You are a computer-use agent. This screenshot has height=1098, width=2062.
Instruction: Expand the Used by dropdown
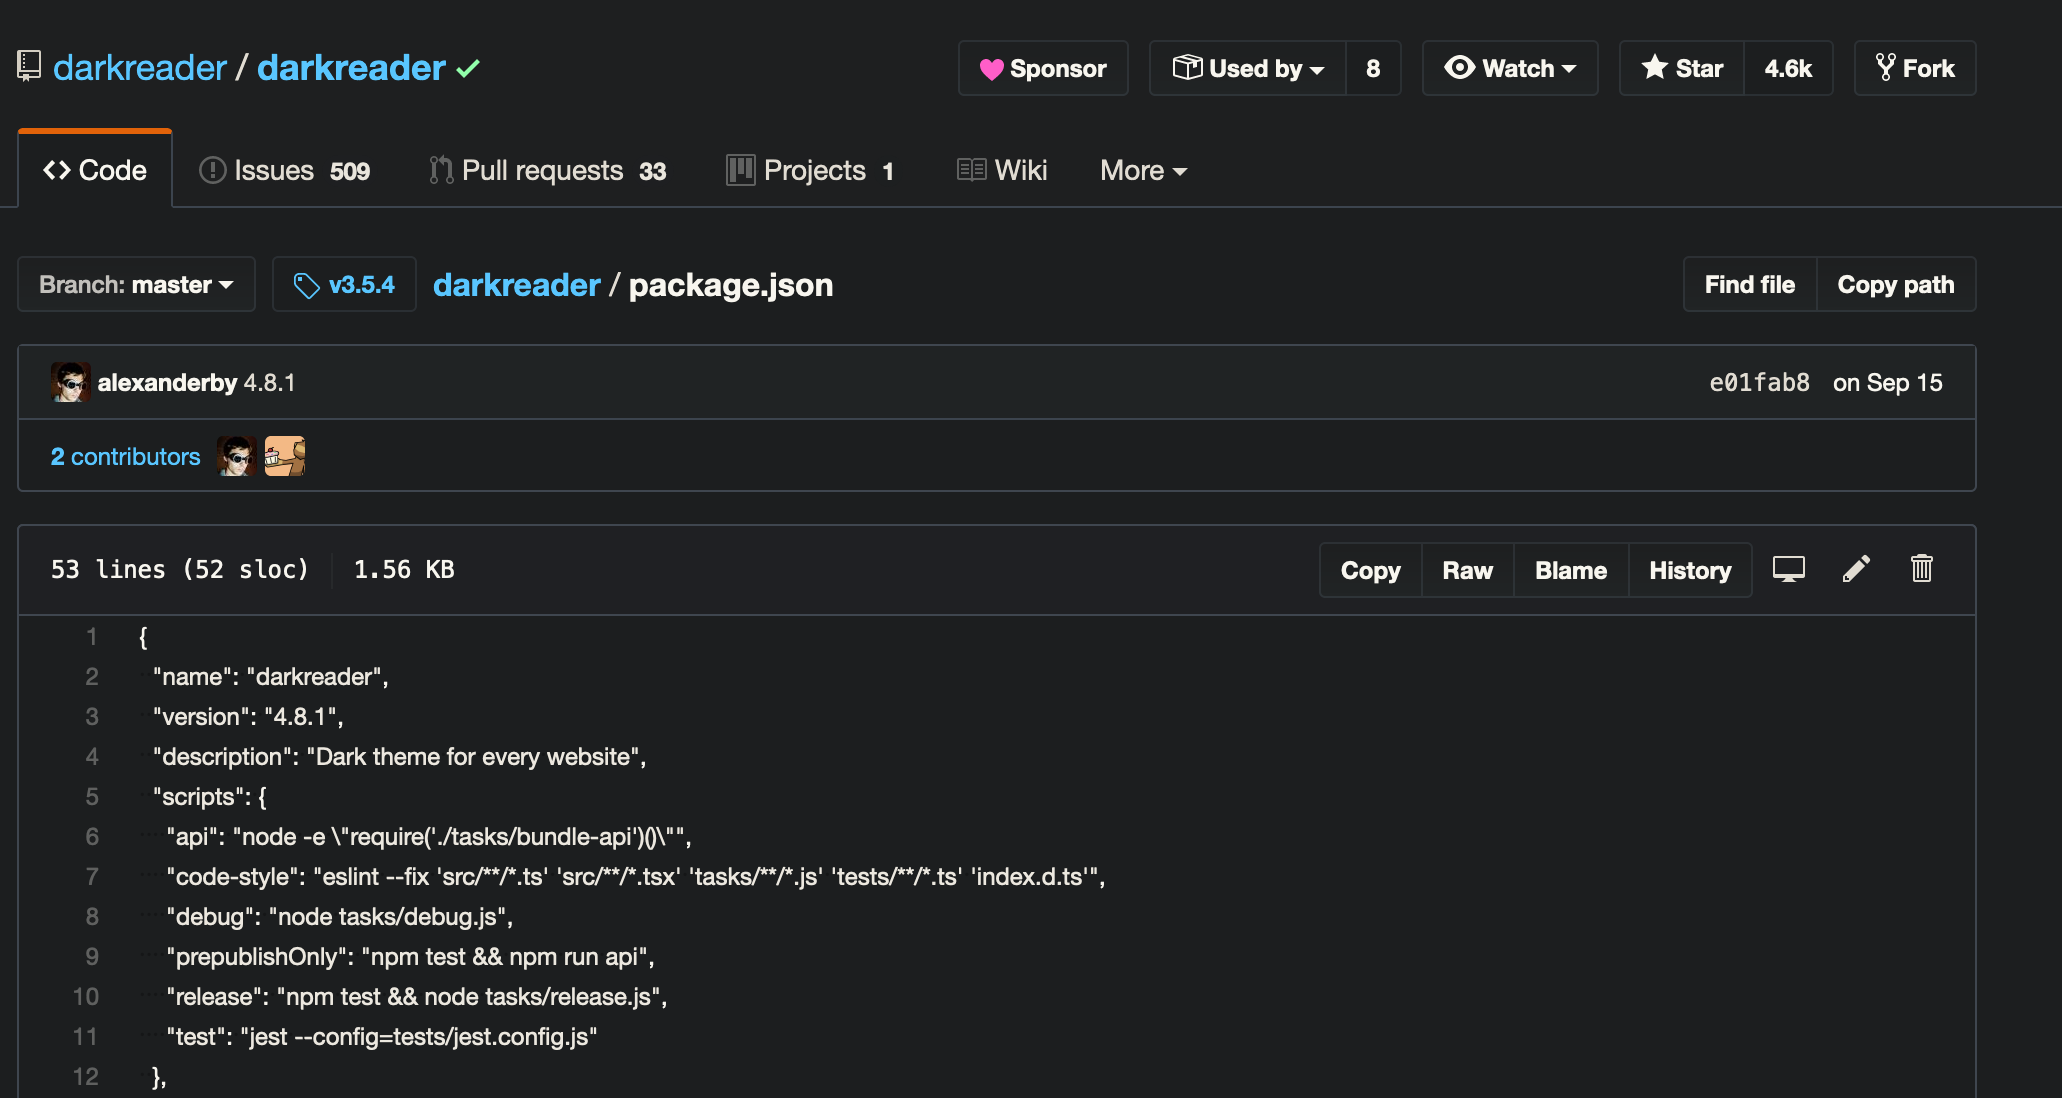(1247, 68)
